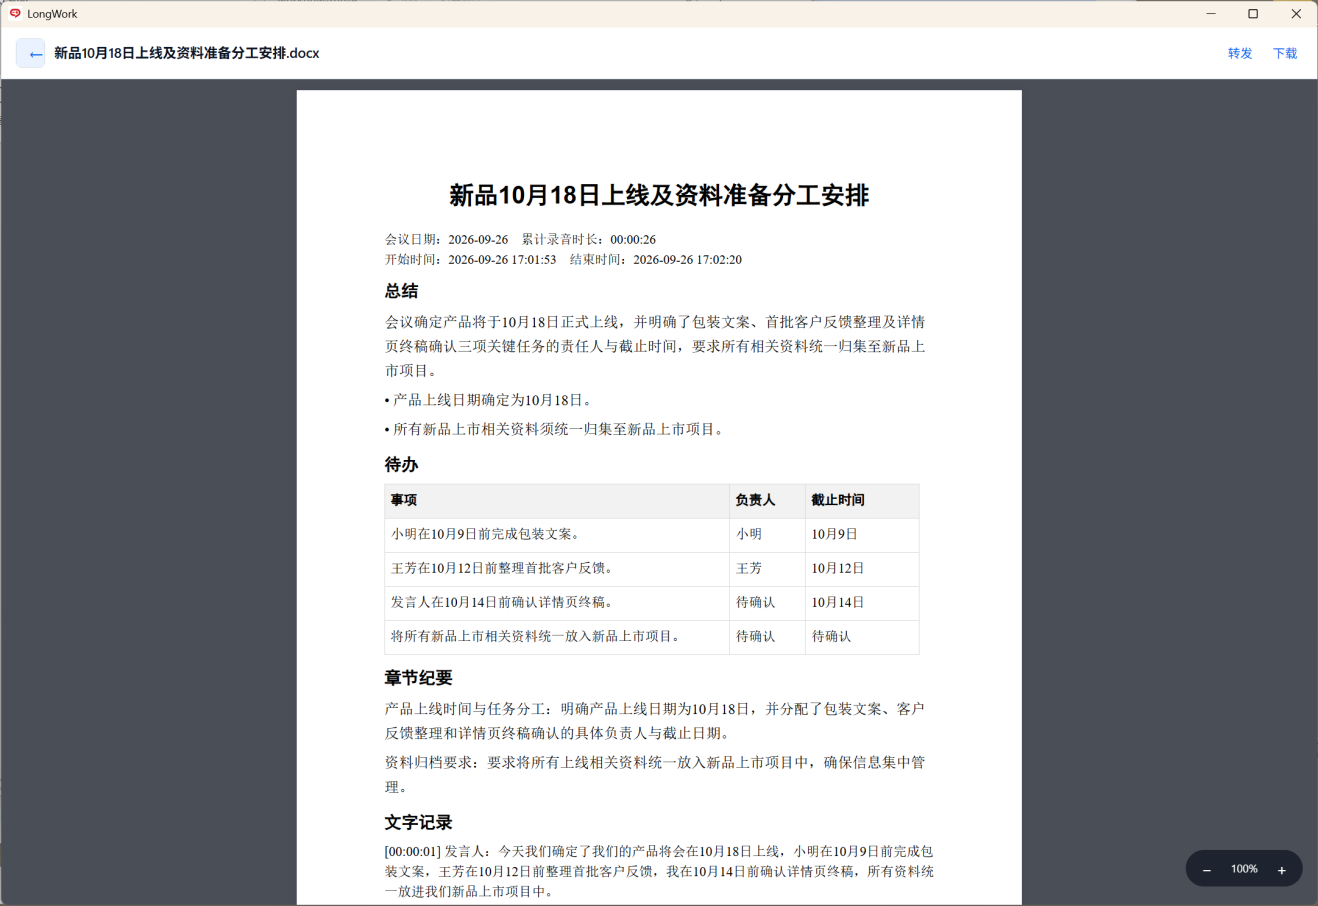Zoom in with the plus button
This screenshot has height=906, width=1318.
pyautogui.click(x=1282, y=870)
